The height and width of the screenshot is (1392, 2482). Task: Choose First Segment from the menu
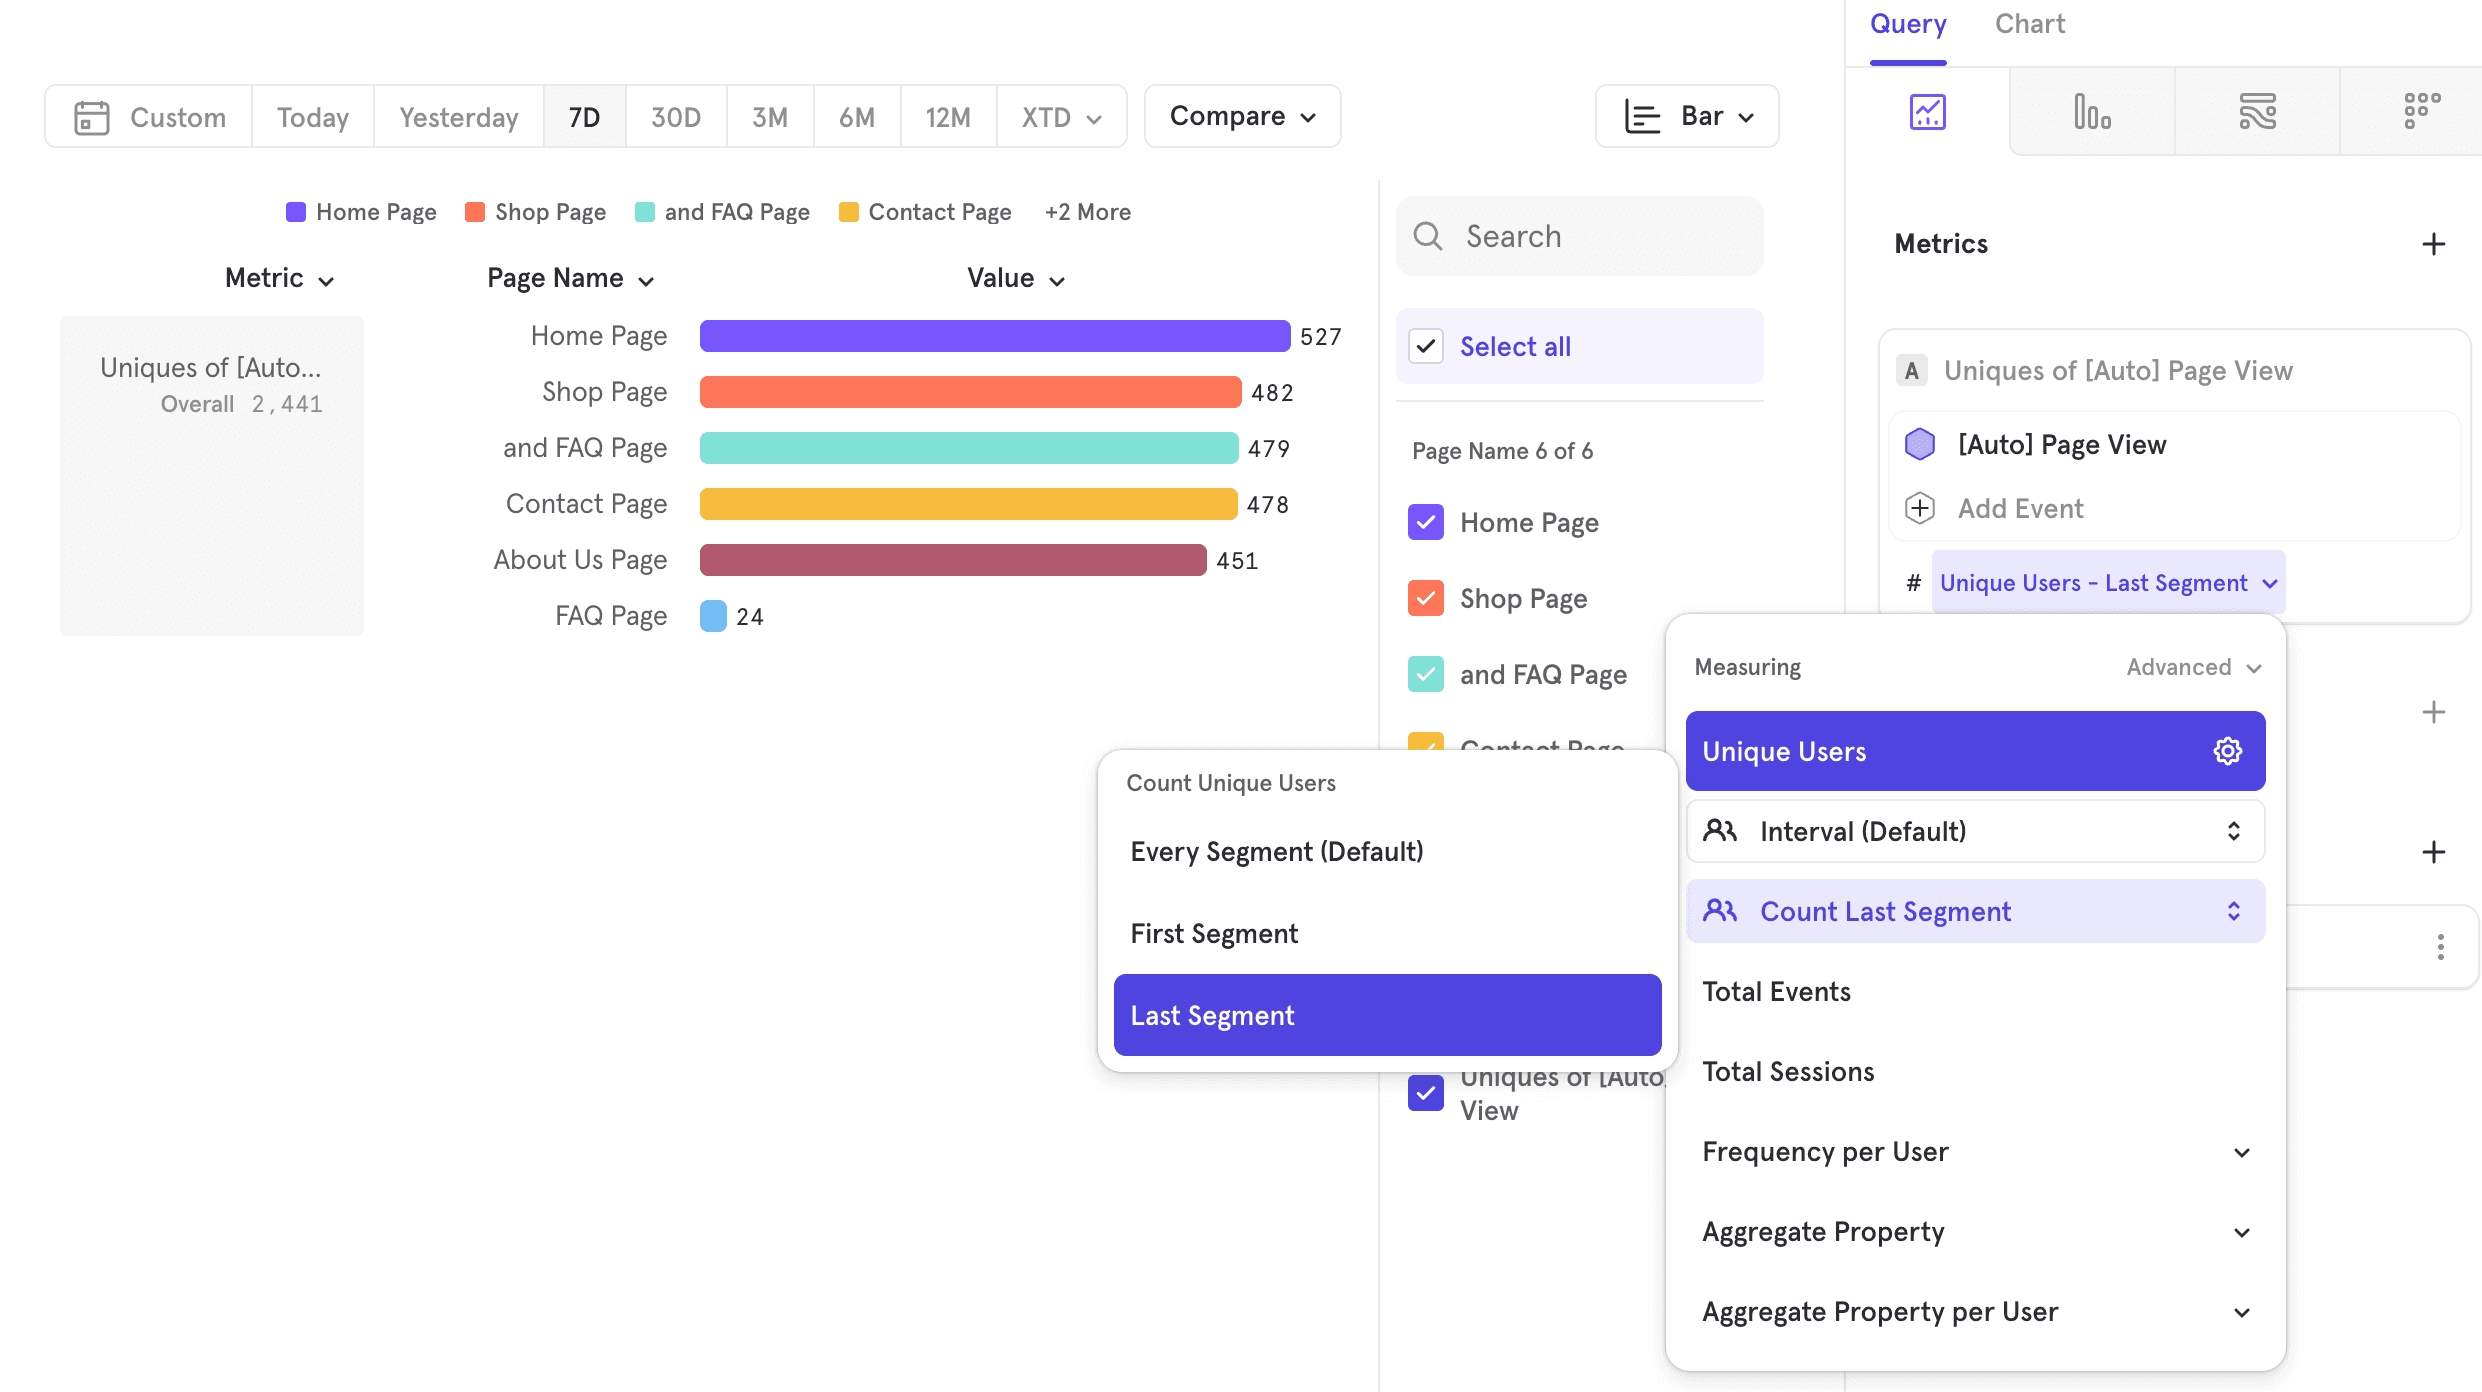pos(1214,933)
